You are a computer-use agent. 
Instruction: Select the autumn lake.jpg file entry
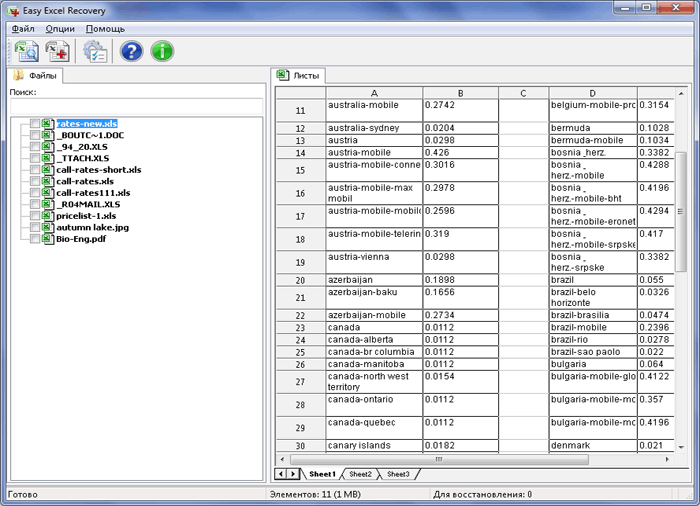tap(92, 227)
